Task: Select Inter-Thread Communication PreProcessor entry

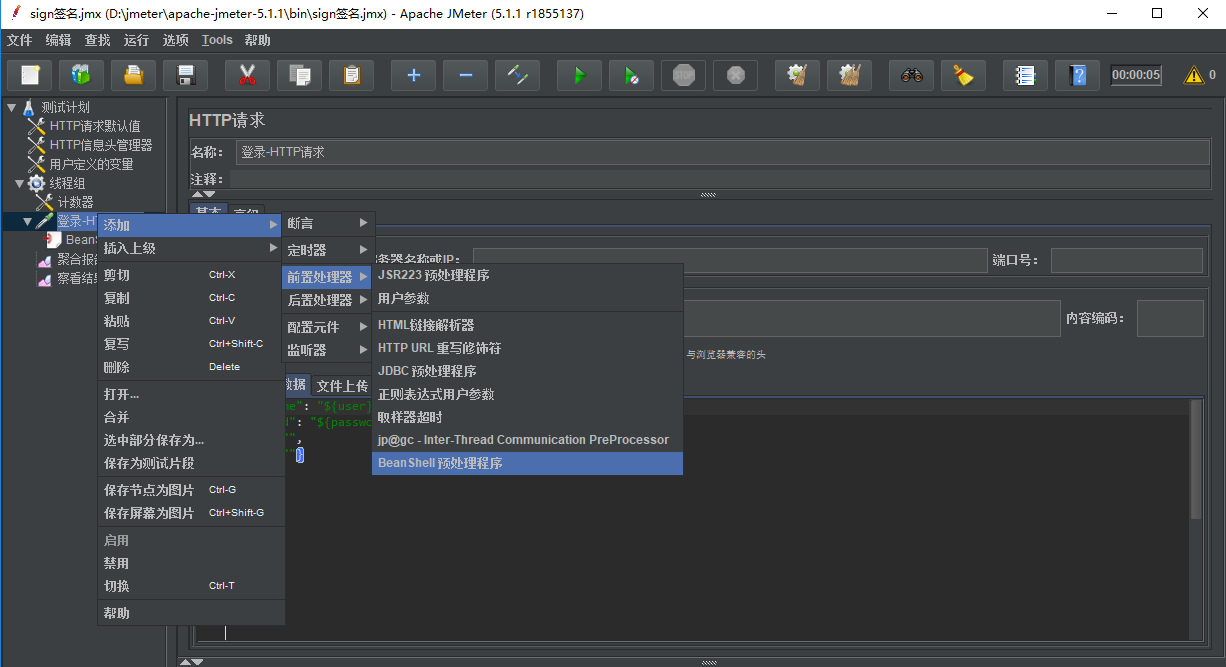Action: tap(527, 440)
